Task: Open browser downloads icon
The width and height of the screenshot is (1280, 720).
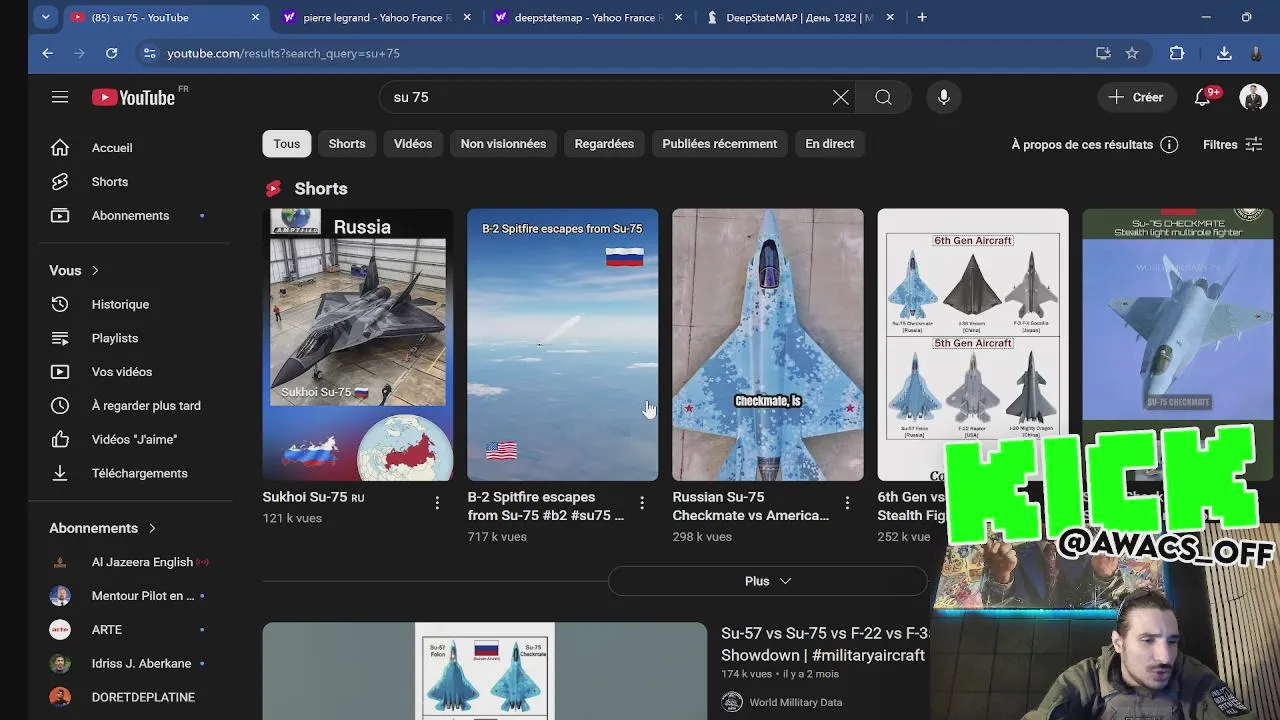Action: point(1224,53)
